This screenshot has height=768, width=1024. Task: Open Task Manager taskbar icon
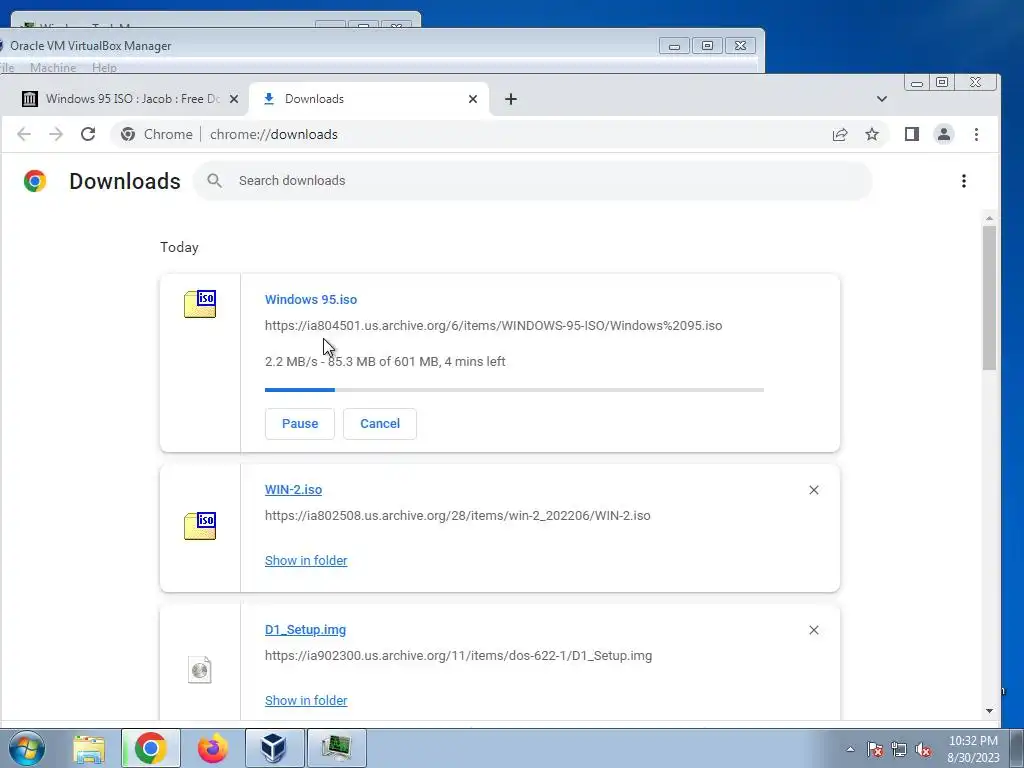(x=336, y=748)
